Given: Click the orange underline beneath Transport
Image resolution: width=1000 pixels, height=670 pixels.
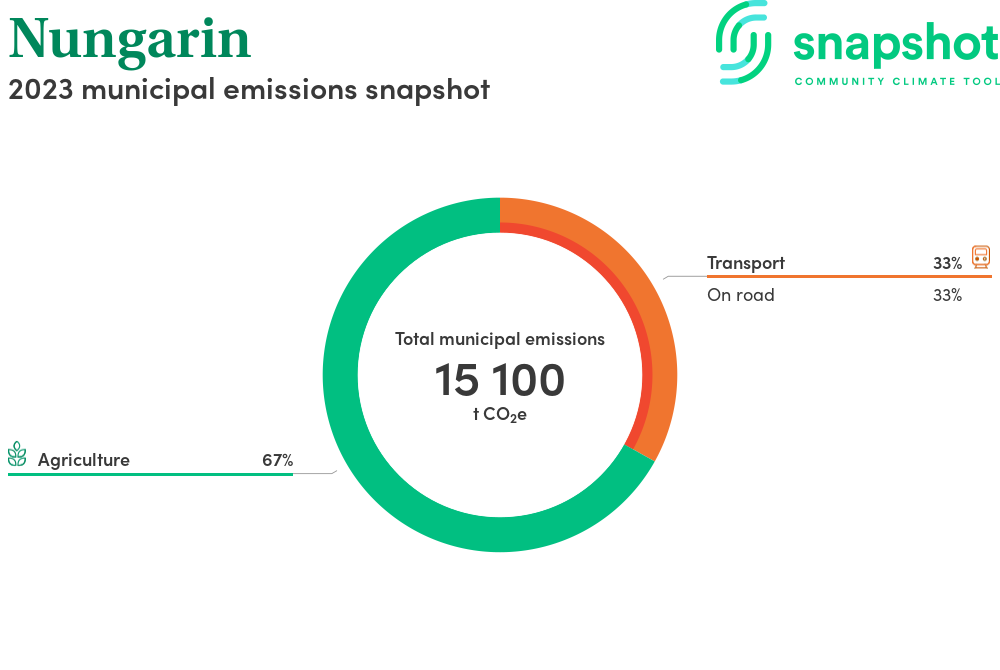Looking at the screenshot, I should point(835,276).
